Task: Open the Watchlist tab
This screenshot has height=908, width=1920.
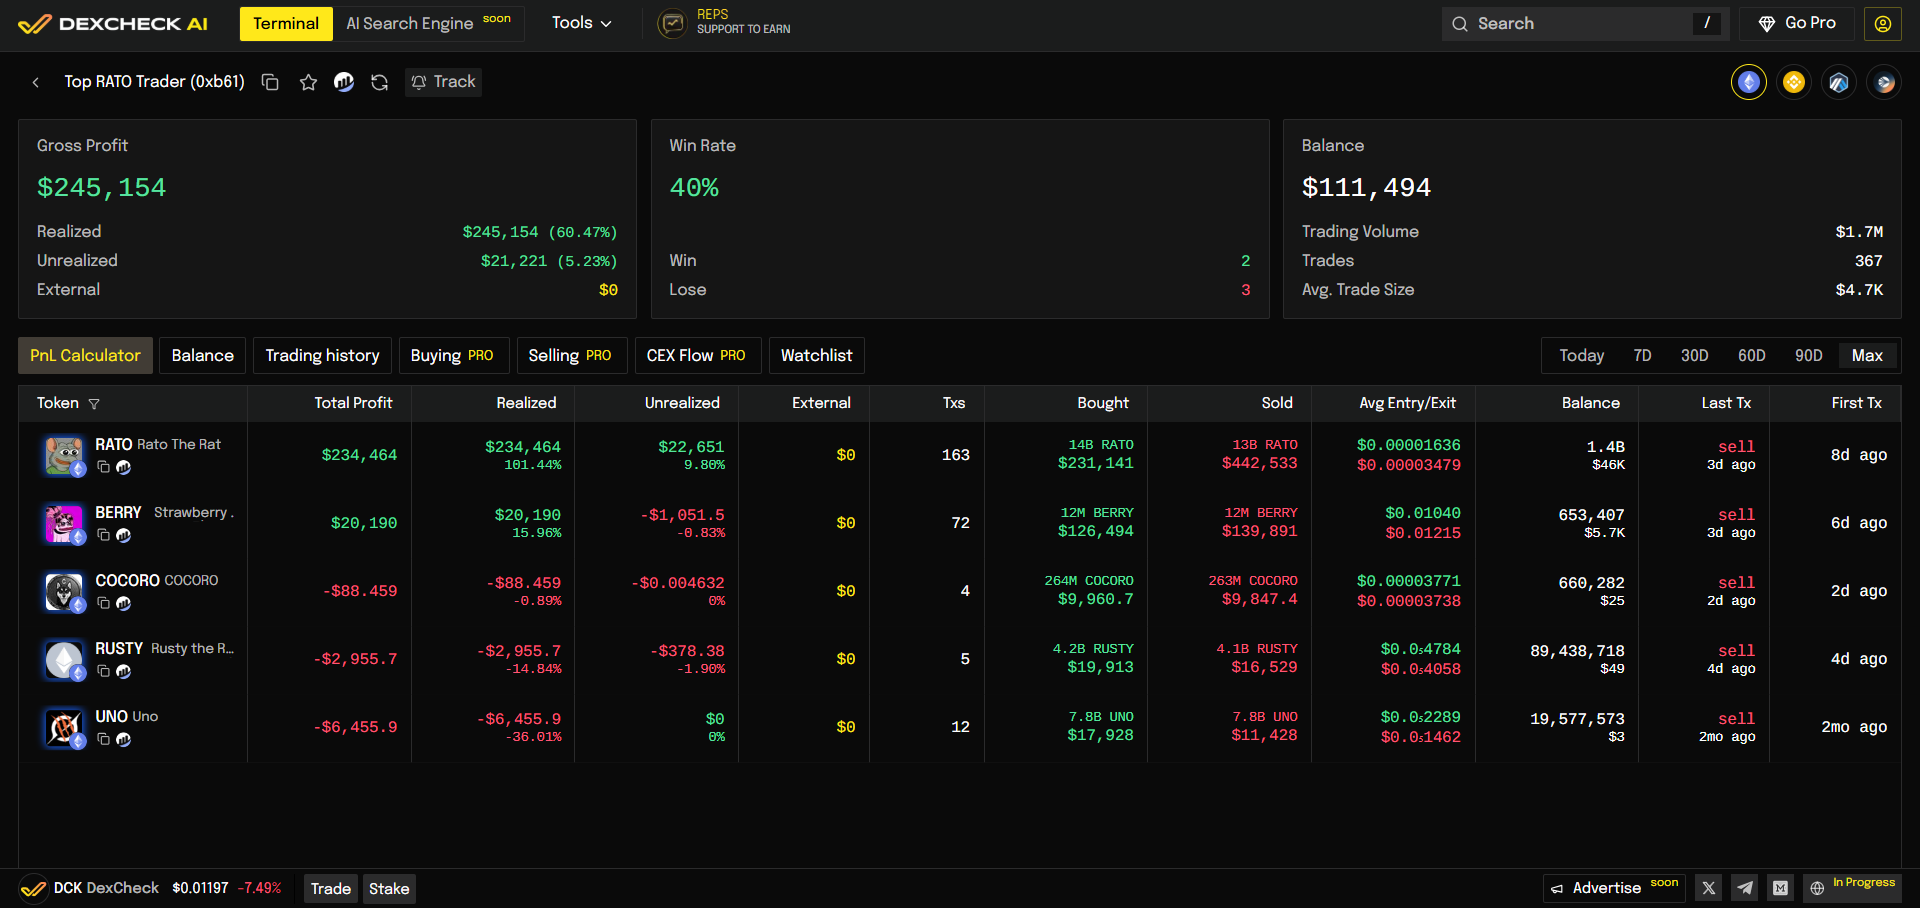Action: (816, 356)
